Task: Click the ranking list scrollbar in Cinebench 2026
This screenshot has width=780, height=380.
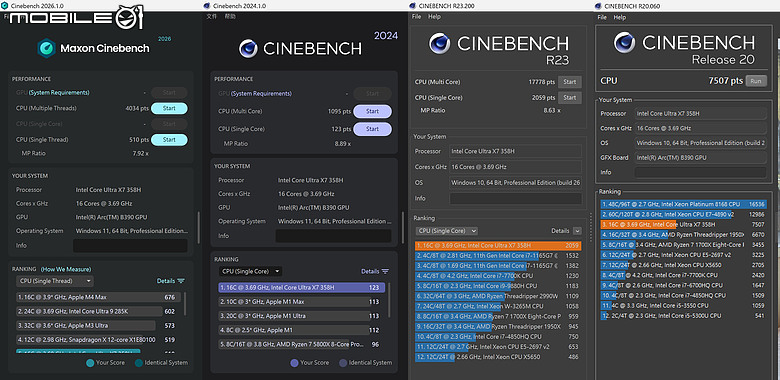Action: click(x=186, y=303)
